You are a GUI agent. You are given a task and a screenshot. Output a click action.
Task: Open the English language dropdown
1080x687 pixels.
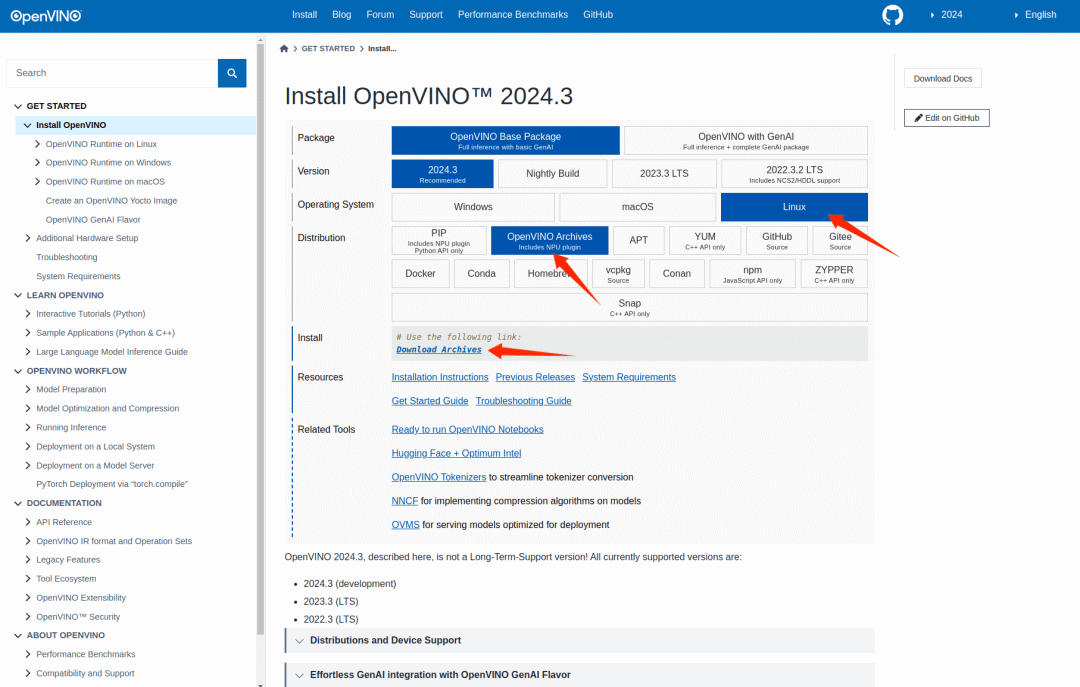pyautogui.click(x=1035, y=14)
